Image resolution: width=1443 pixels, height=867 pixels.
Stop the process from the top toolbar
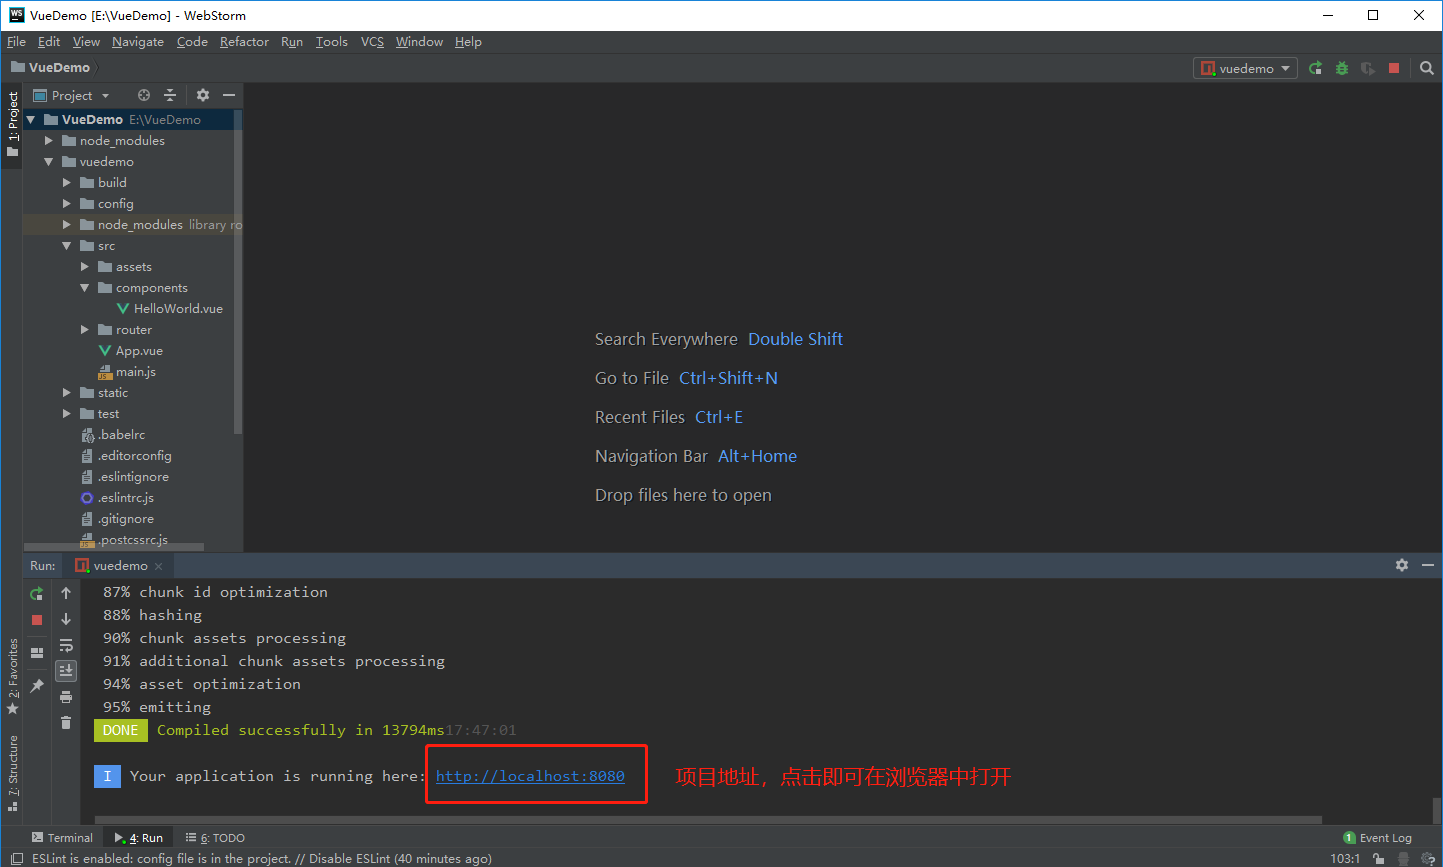tap(1394, 68)
